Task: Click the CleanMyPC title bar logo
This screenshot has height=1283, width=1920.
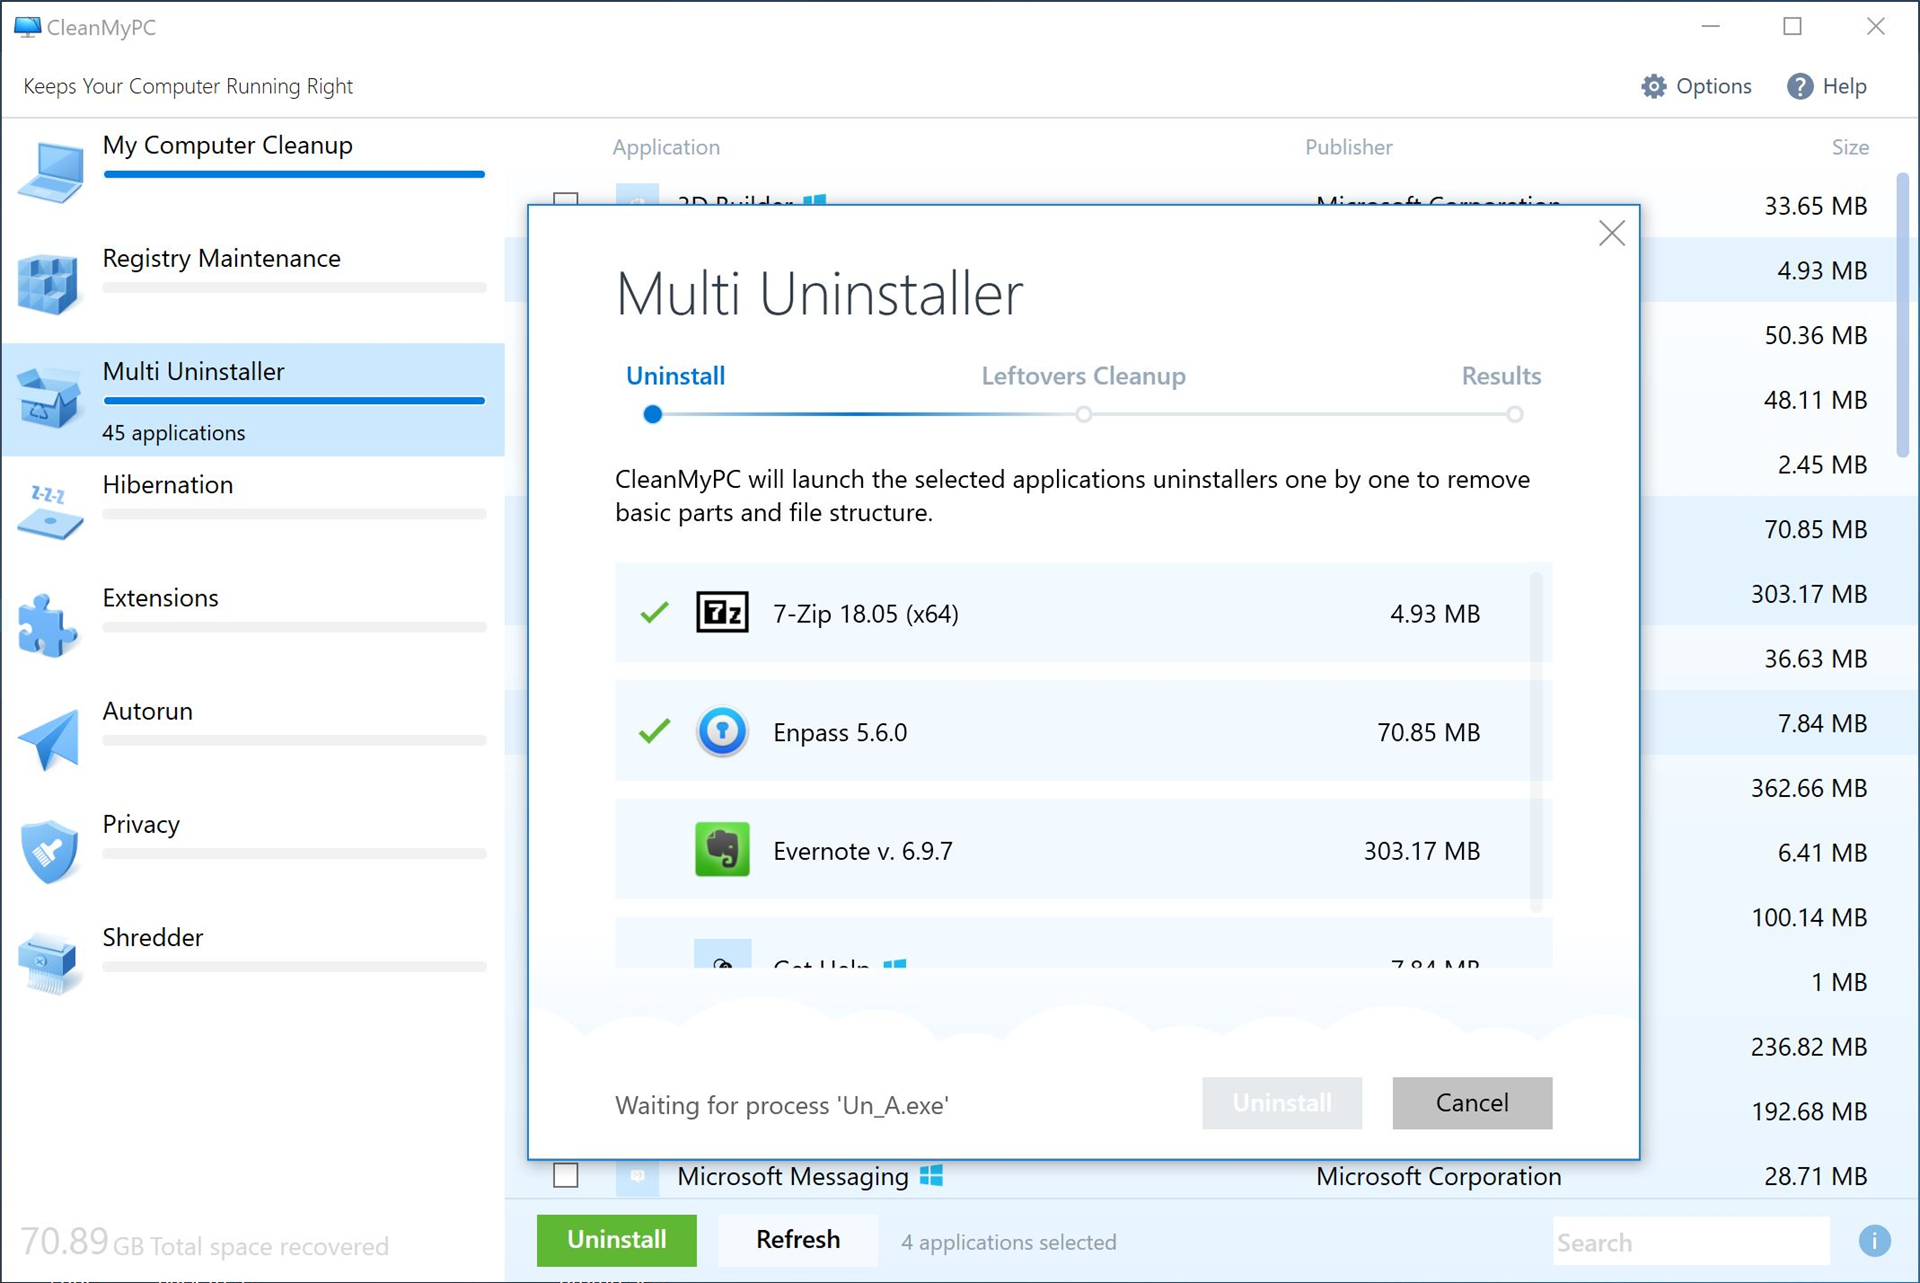Action: coord(27,27)
